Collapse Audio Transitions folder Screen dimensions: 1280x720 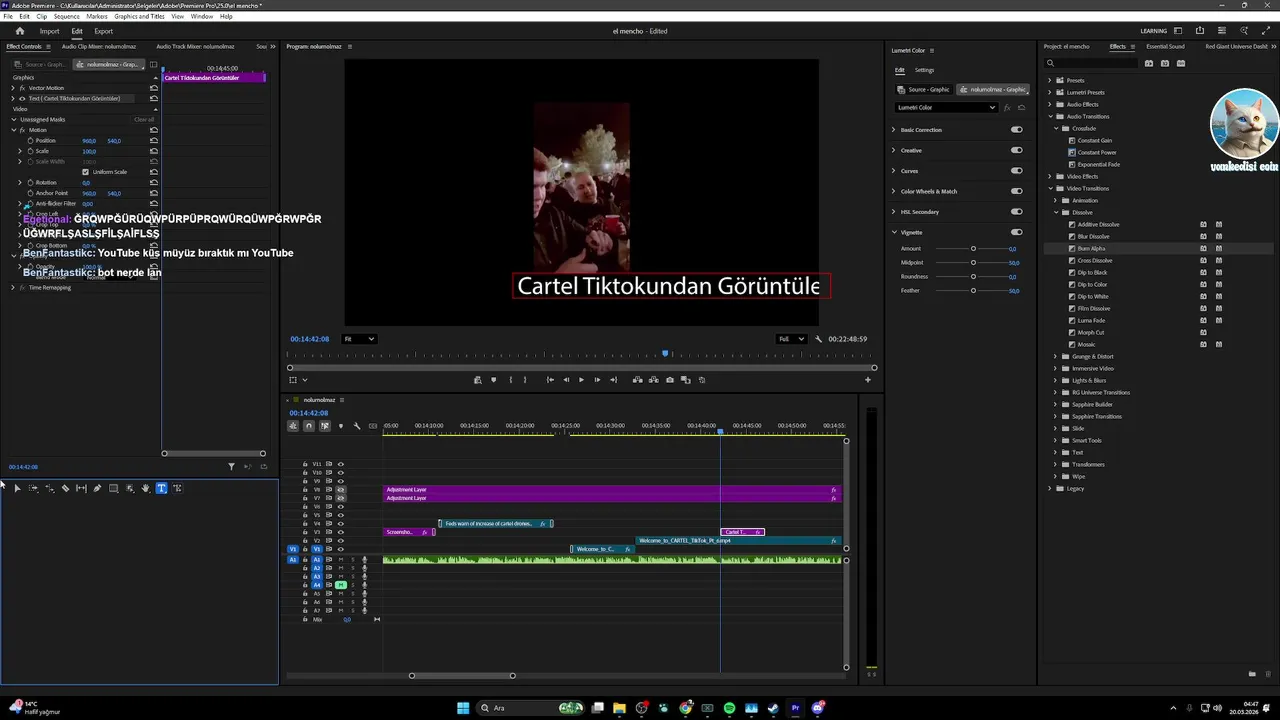1049,116
